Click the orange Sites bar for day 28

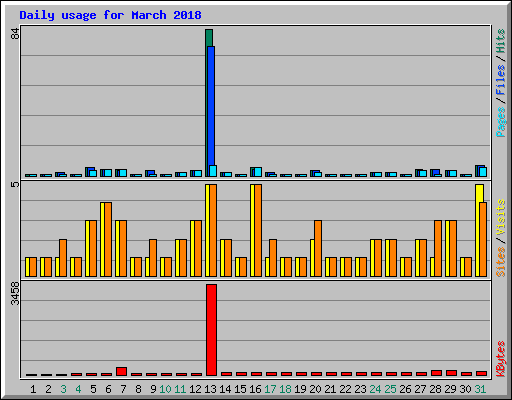tap(438, 248)
